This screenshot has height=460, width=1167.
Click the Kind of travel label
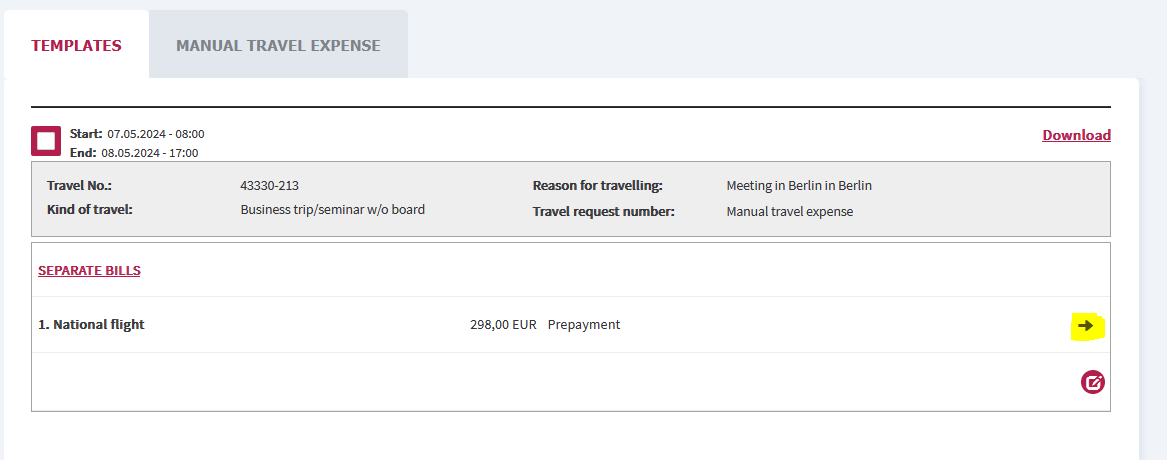tap(89, 209)
